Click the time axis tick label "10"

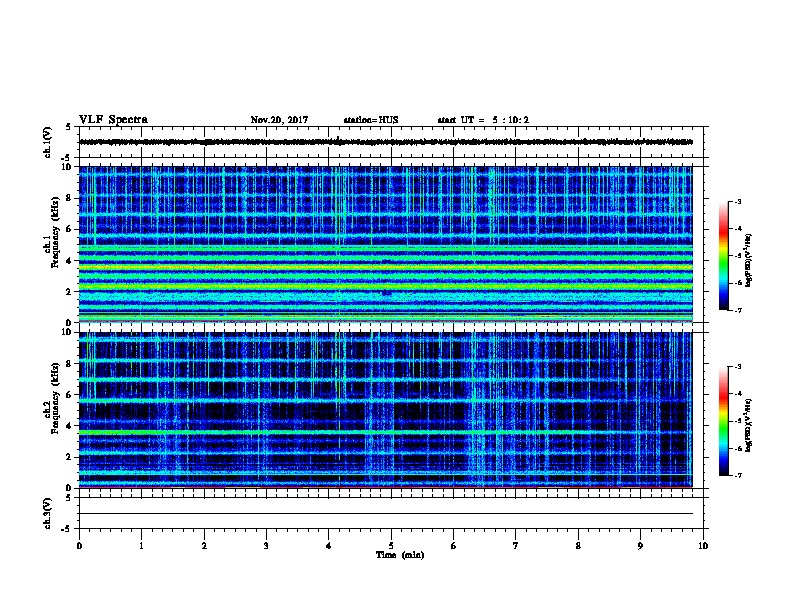(703, 545)
